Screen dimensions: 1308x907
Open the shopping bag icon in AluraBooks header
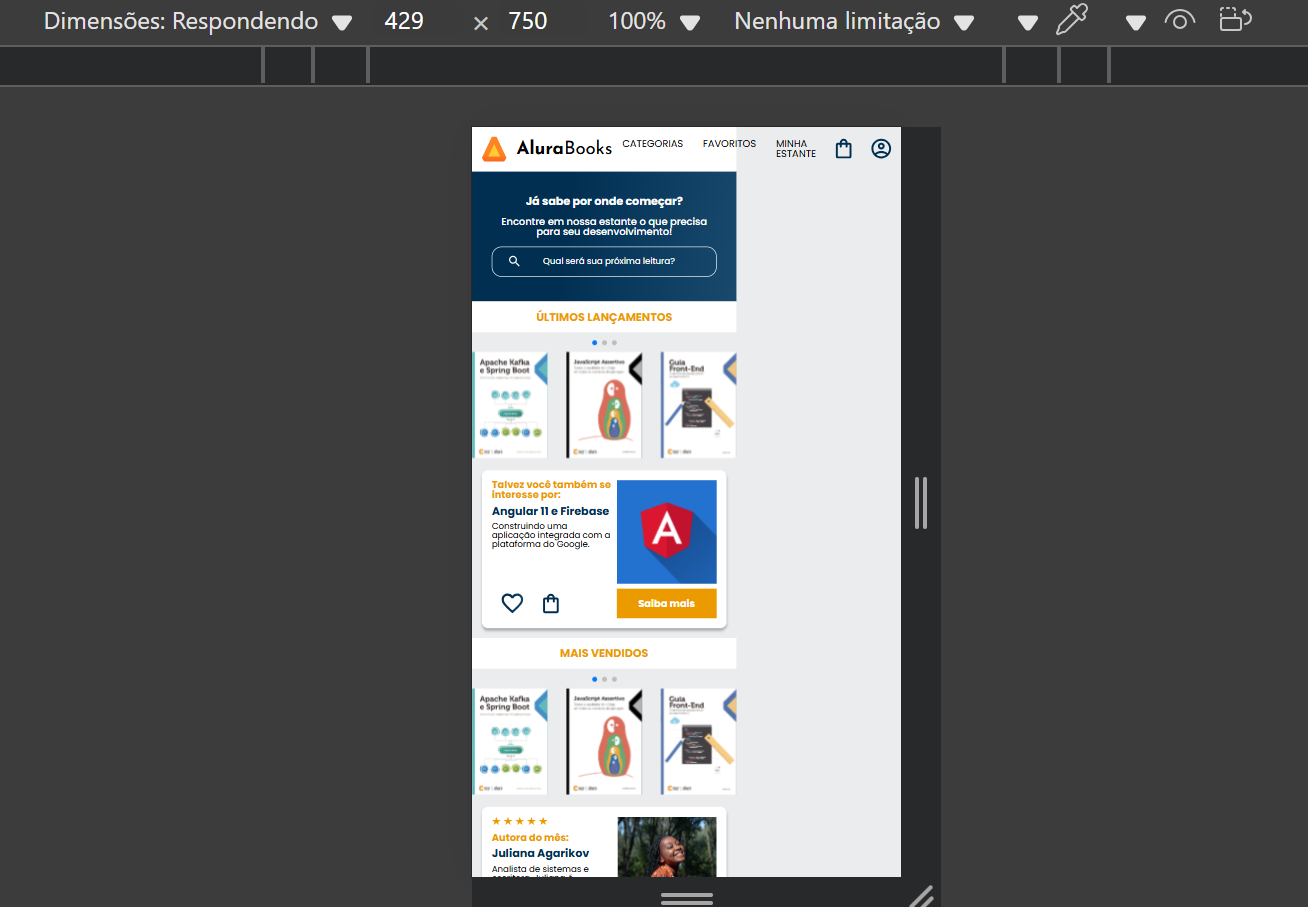[843, 149]
